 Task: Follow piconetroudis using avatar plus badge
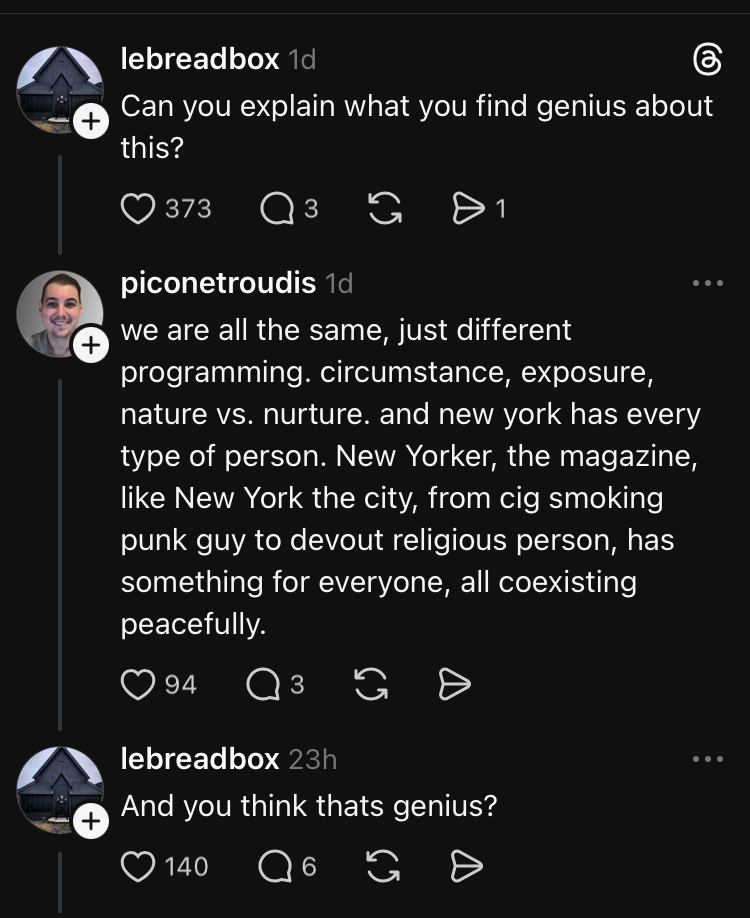[x=91, y=347]
